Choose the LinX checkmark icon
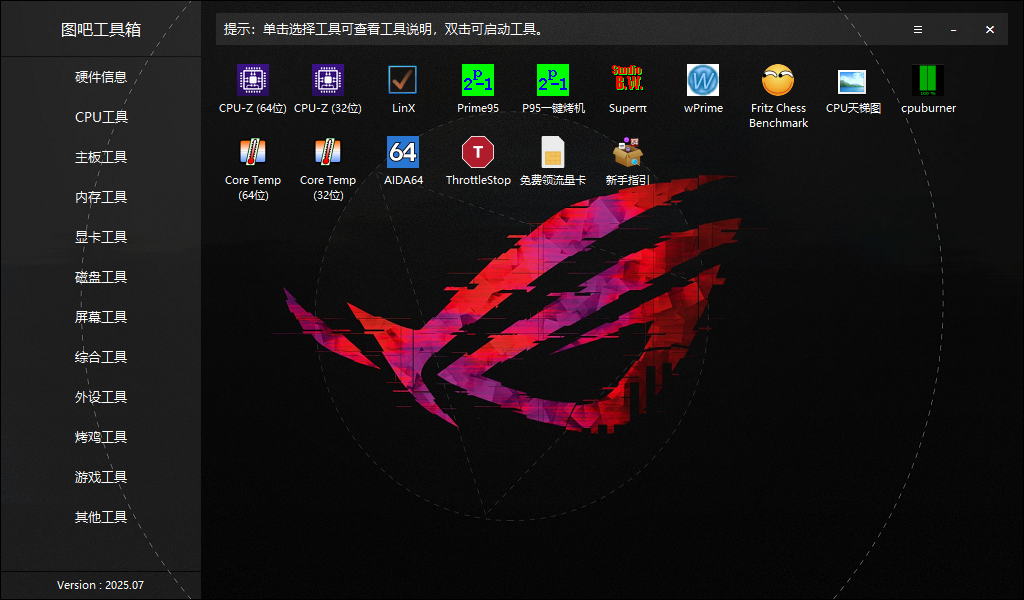The image size is (1024, 600). pos(403,80)
